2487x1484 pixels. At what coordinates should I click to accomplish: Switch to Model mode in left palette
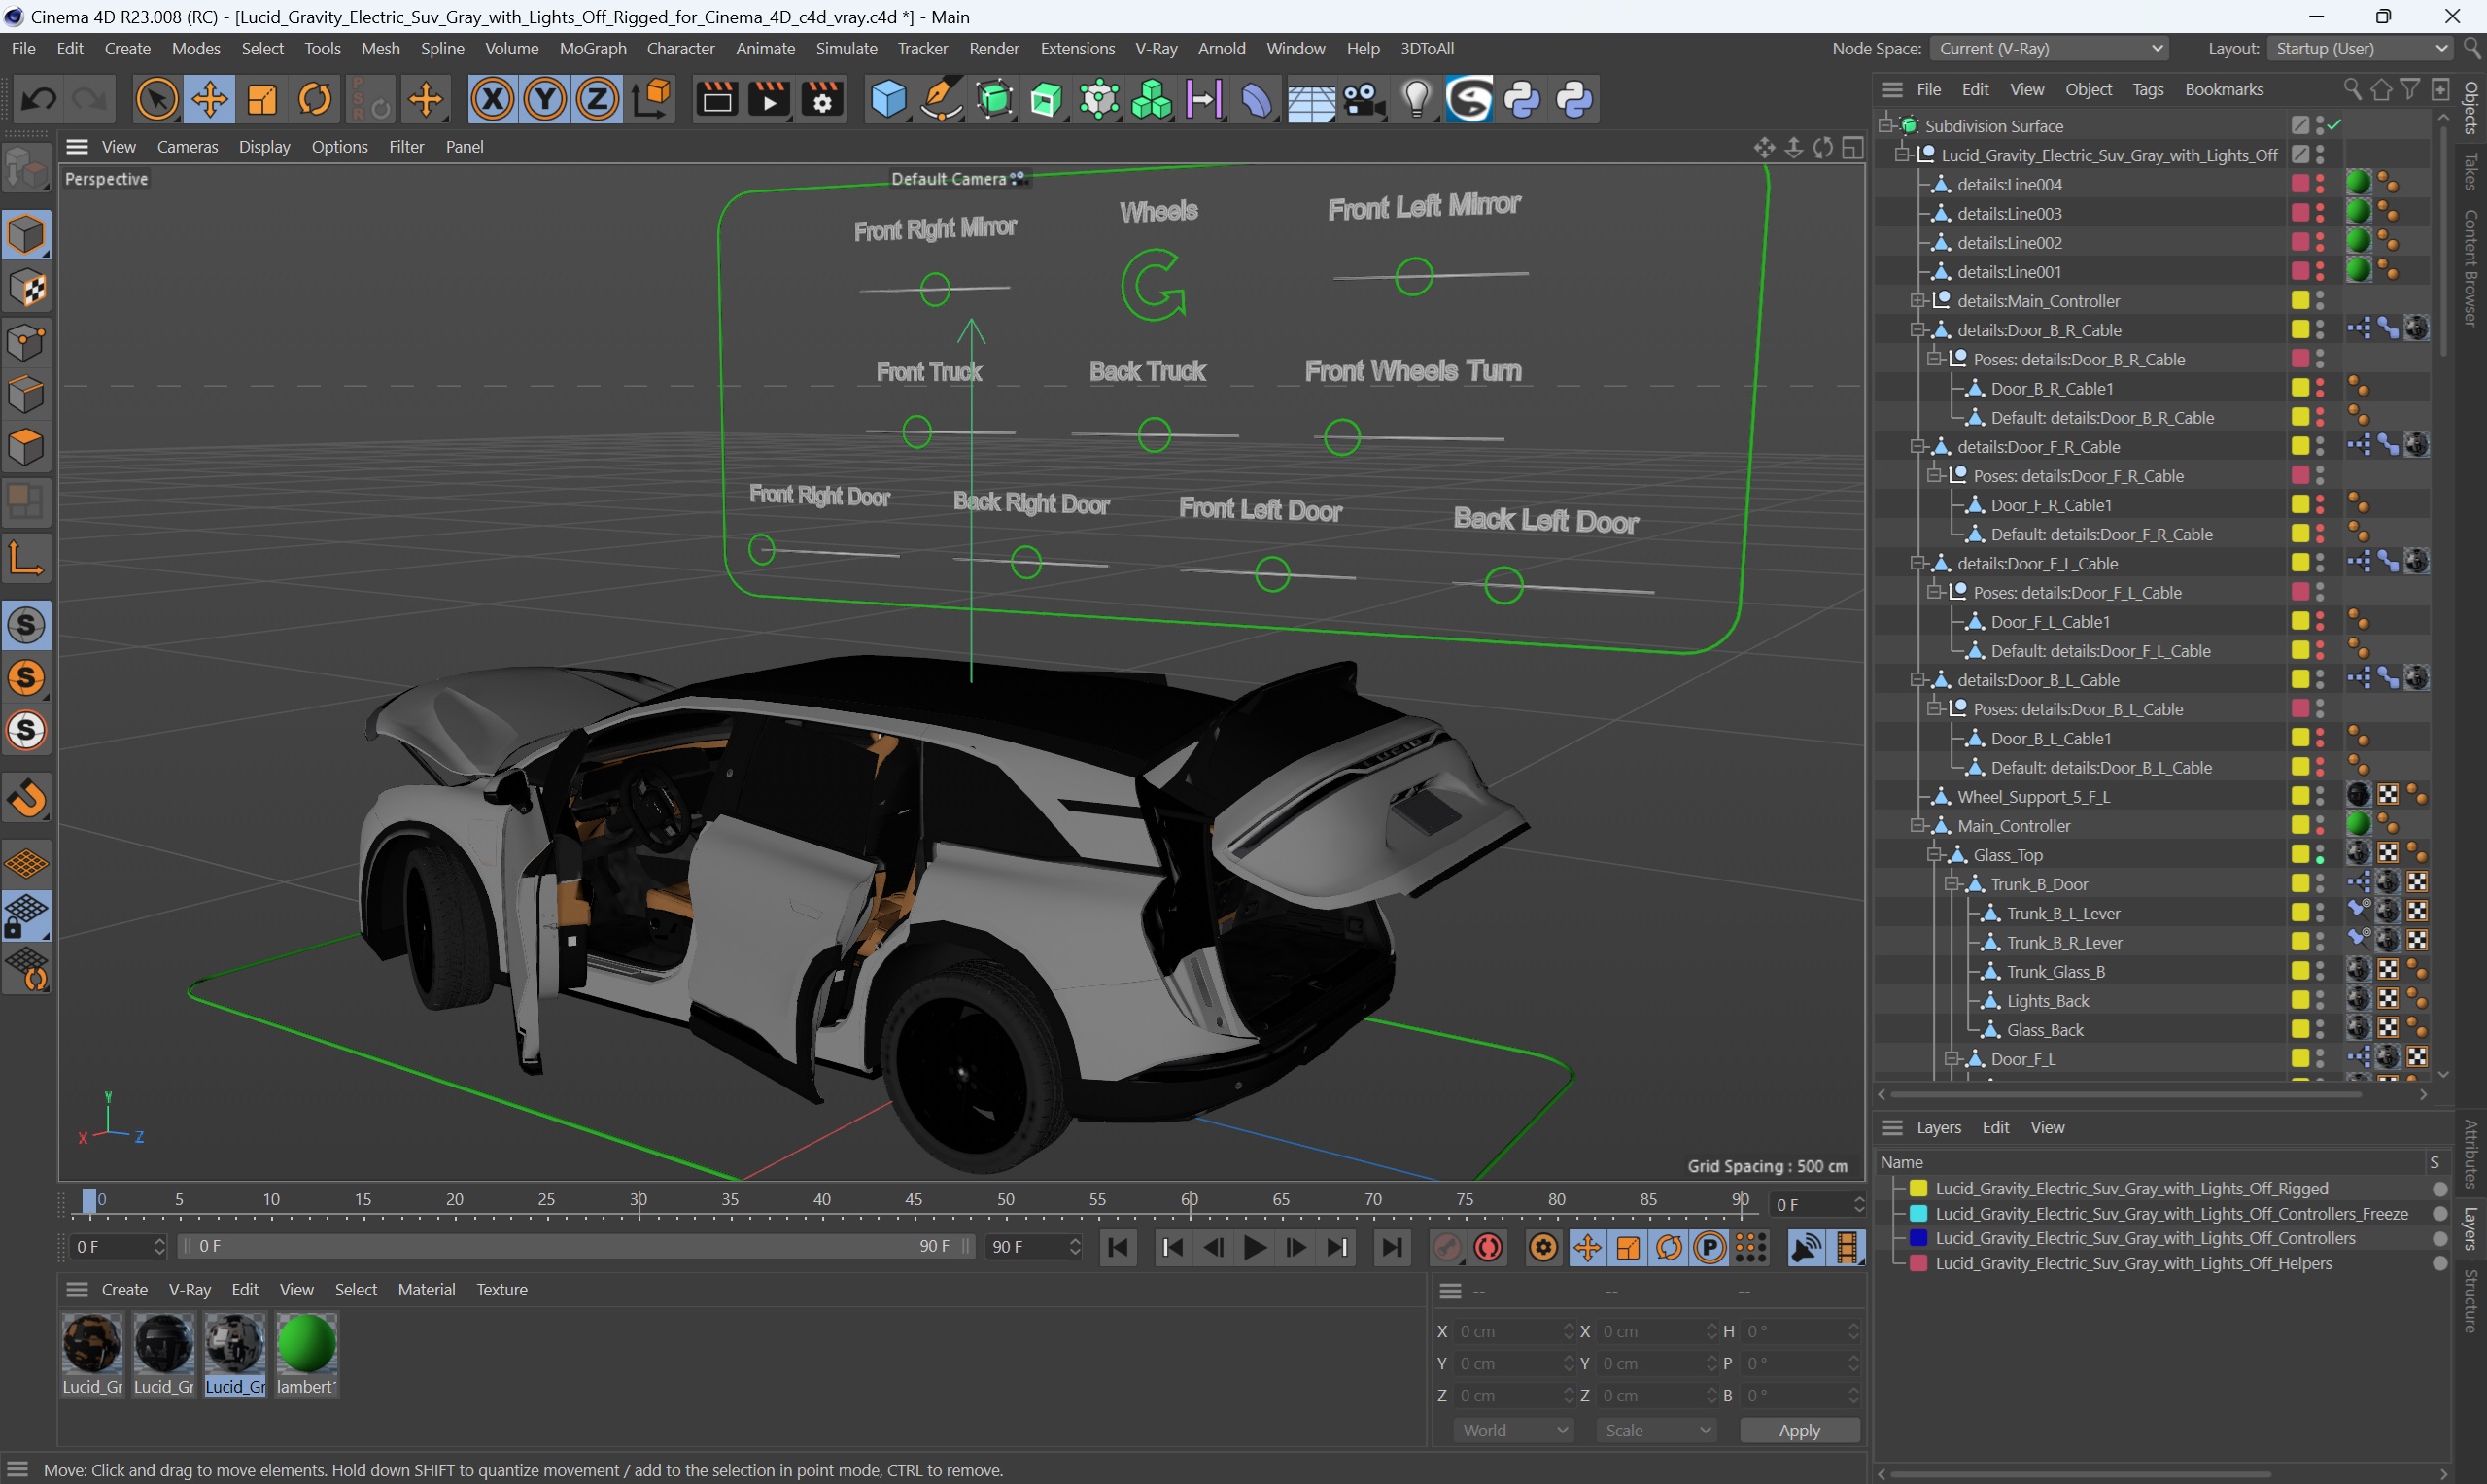point(26,234)
